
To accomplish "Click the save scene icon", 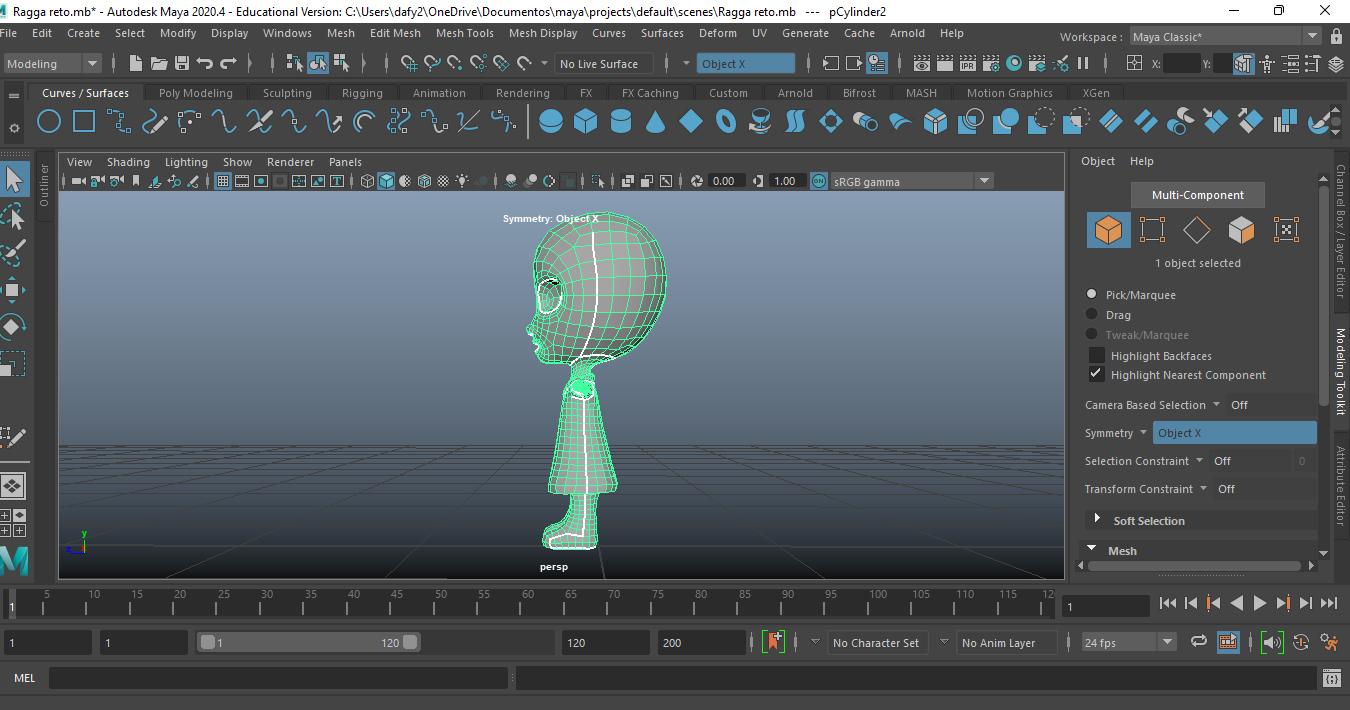I will click(x=182, y=63).
